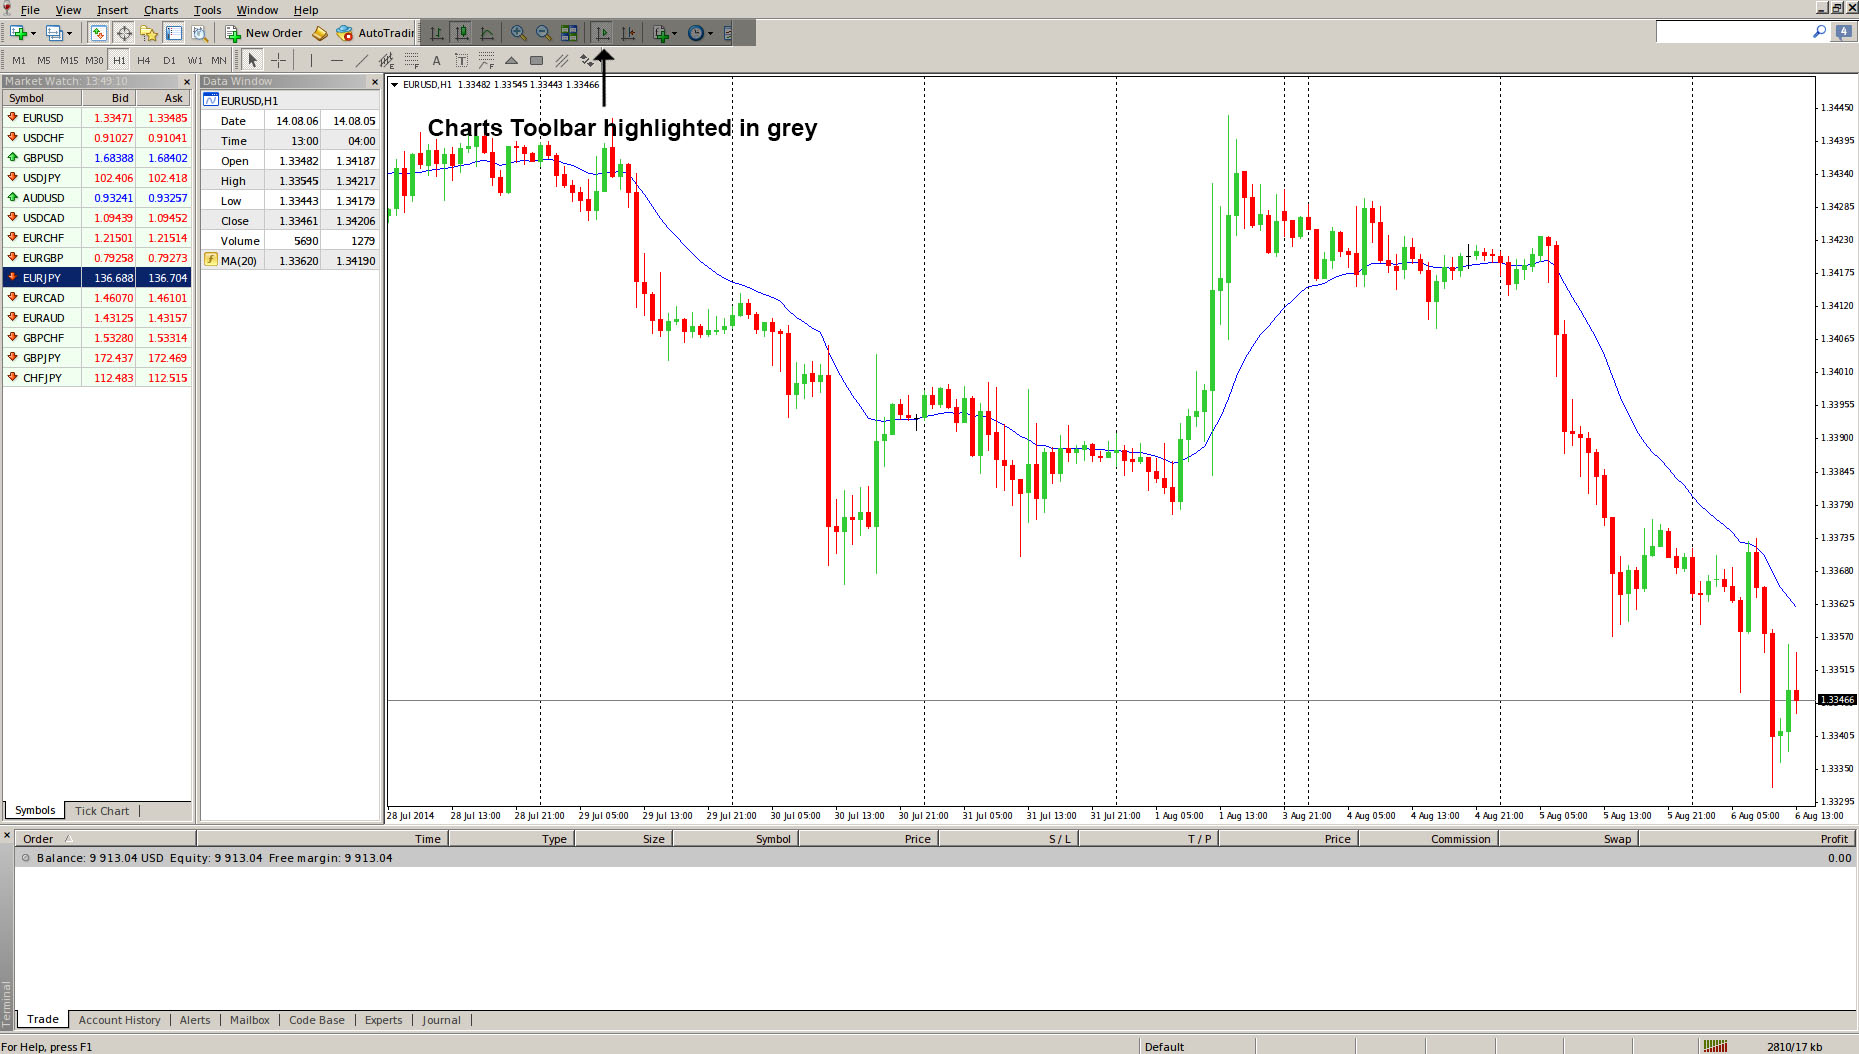Select the Line Chart icon
Viewport: 1859px width, 1054px height.
tap(487, 33)
